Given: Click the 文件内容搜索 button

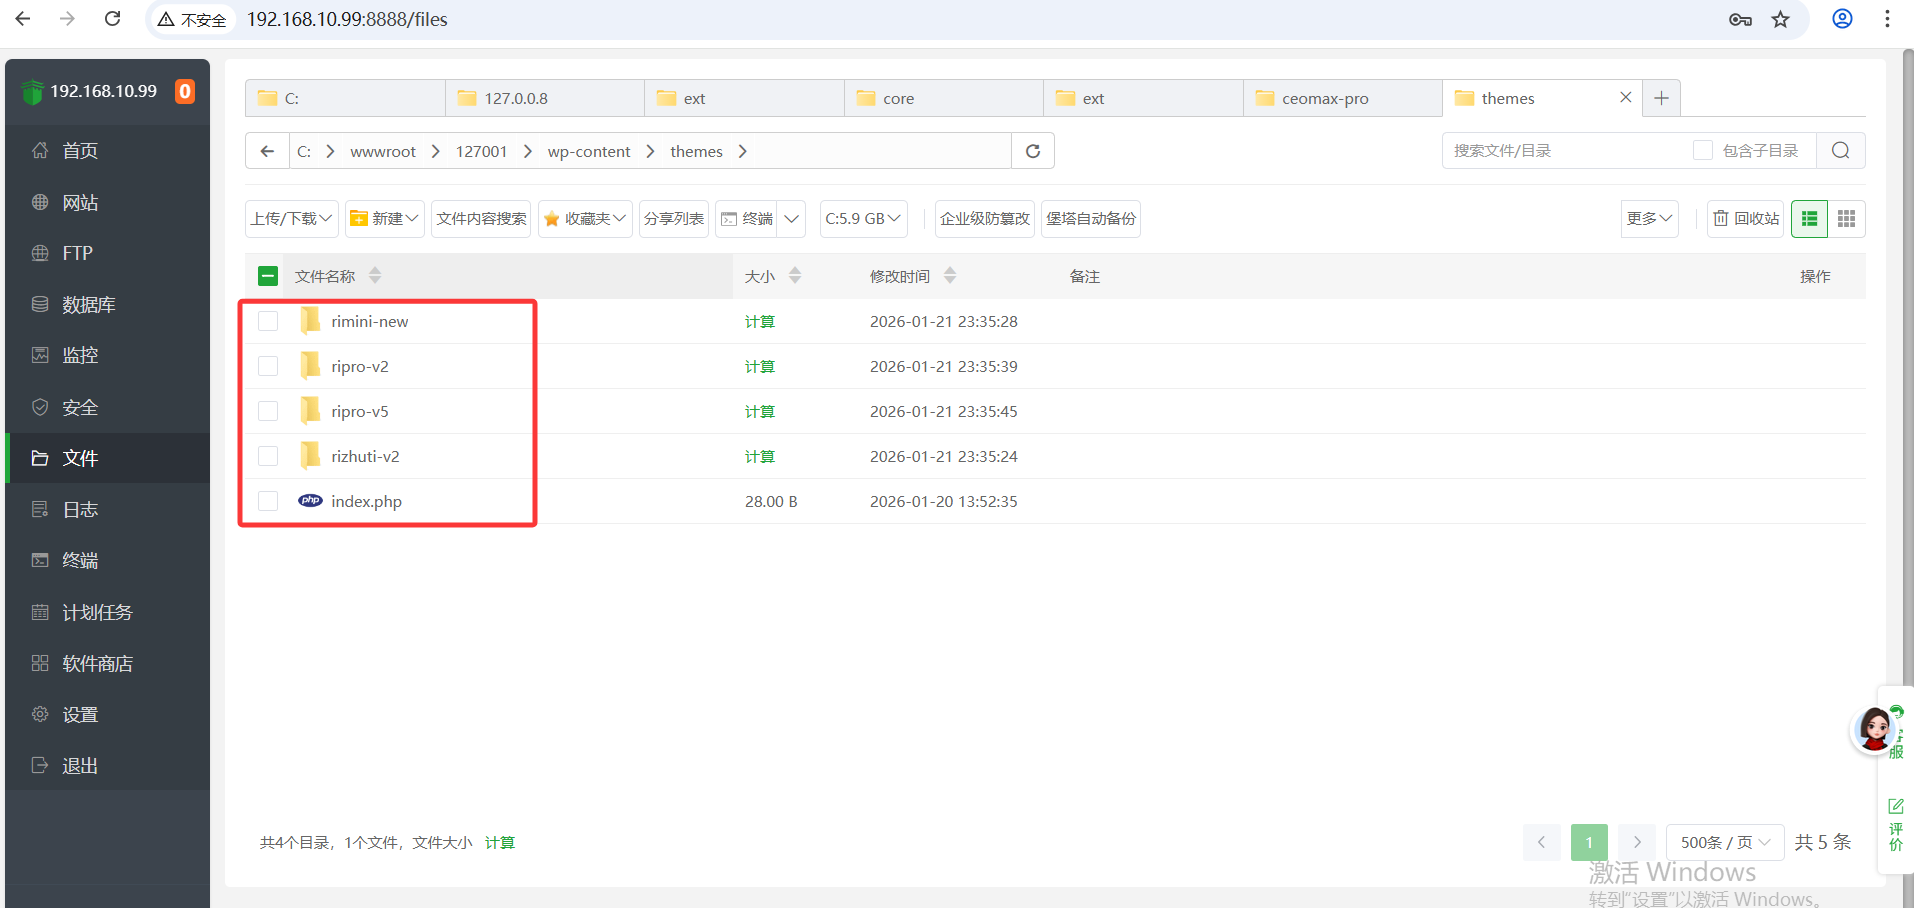Looking at the screenshot, I should [x=481, y=219].
